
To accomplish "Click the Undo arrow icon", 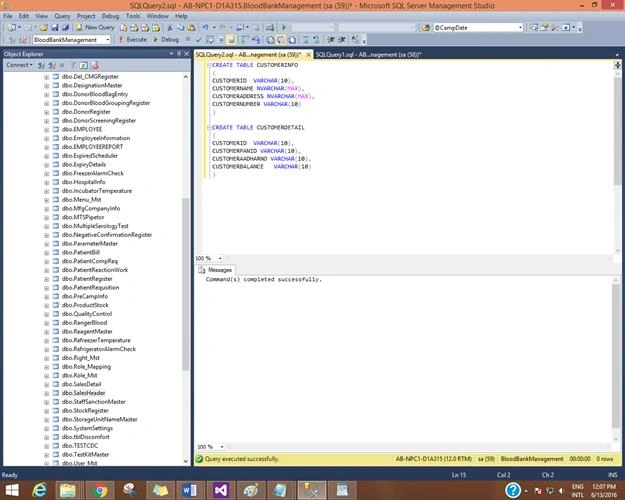I will (x=205, y=28).
